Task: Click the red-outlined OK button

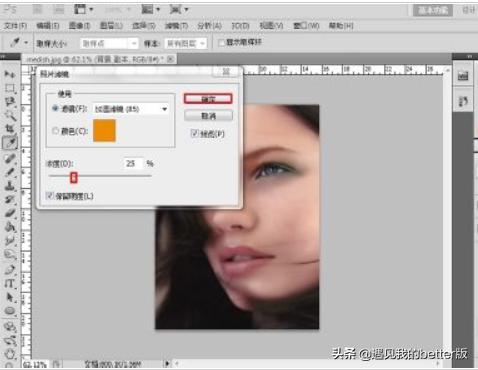Action: click(x=208, y=99)
